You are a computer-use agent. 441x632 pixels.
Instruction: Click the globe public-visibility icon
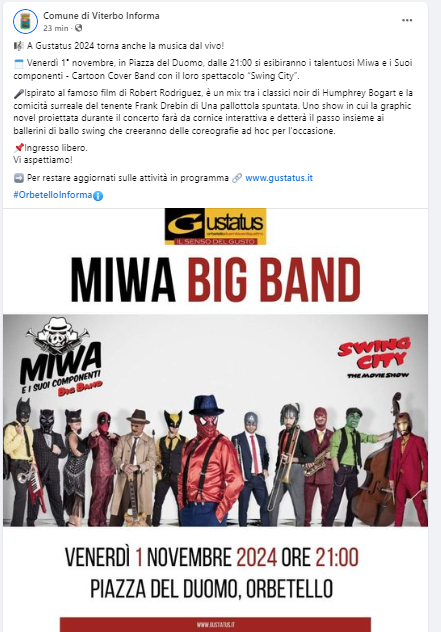(79, 28)
